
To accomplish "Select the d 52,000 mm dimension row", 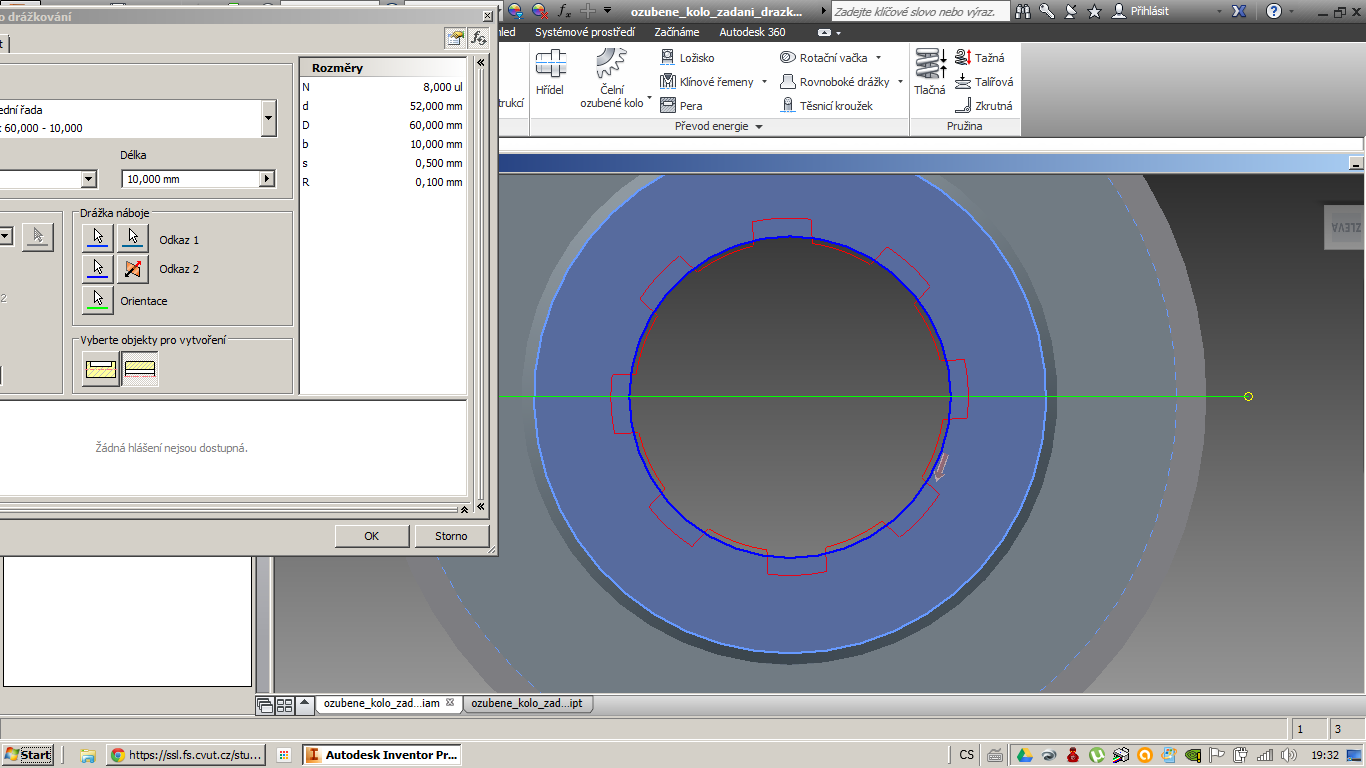I will [383, 106].
